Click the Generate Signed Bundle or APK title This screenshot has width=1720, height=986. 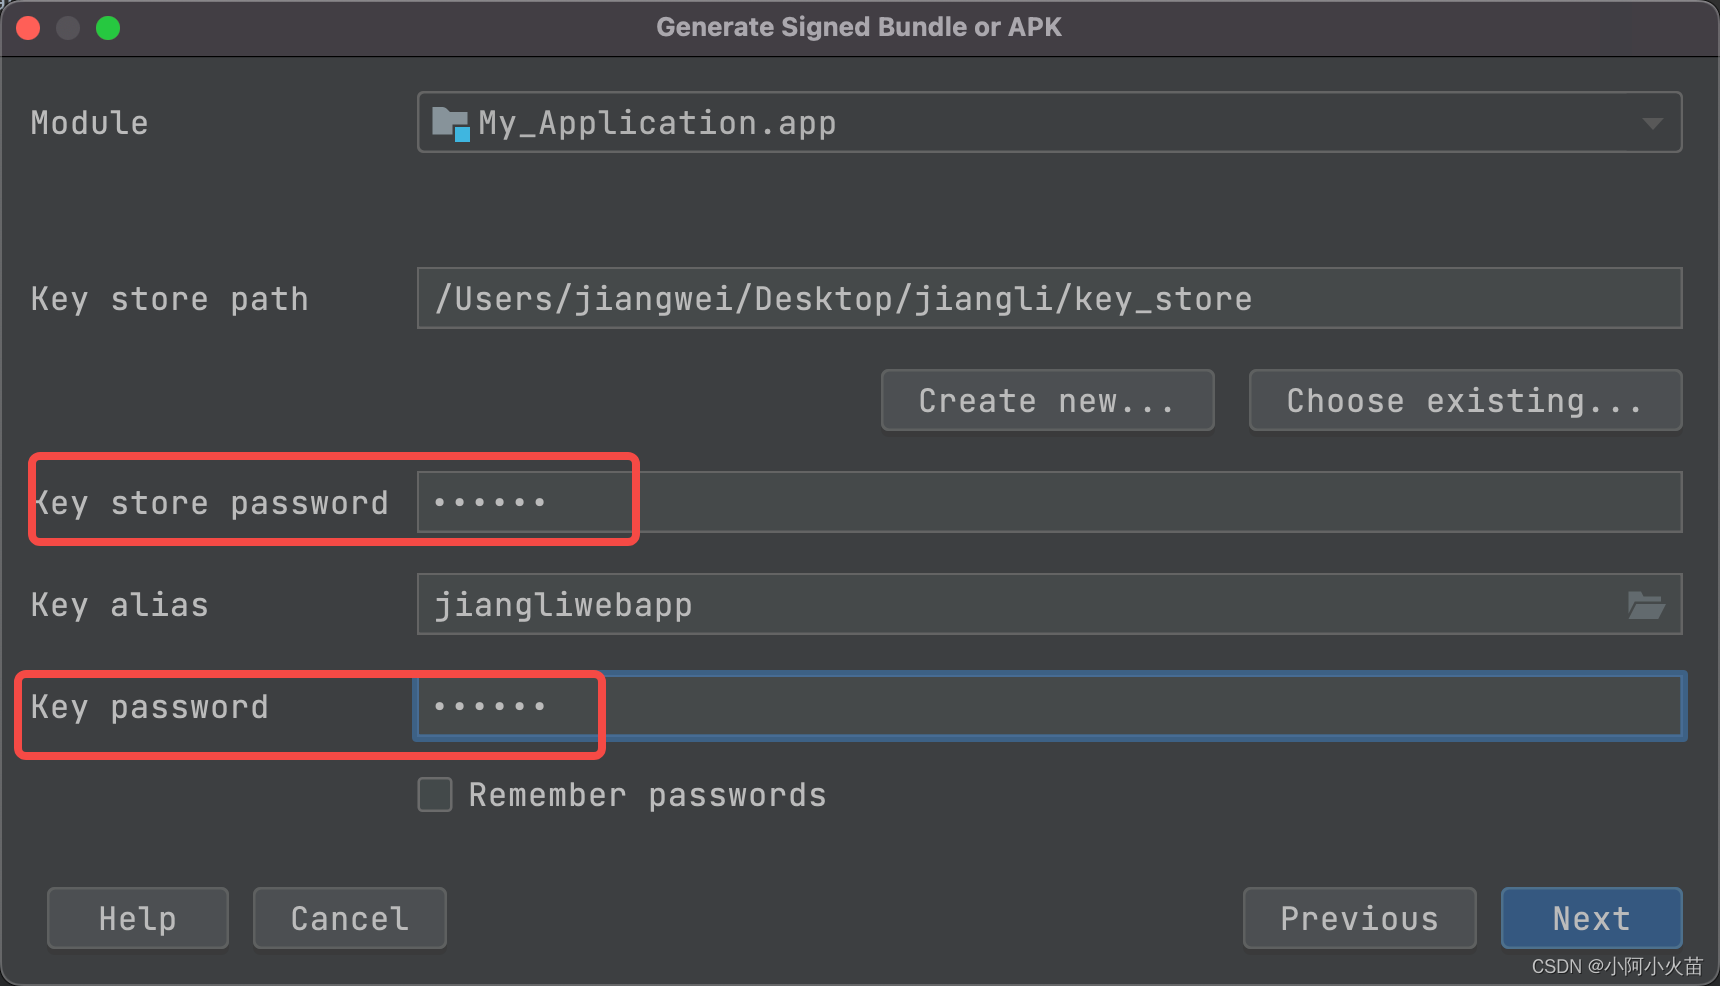click(x=859, y=27)
